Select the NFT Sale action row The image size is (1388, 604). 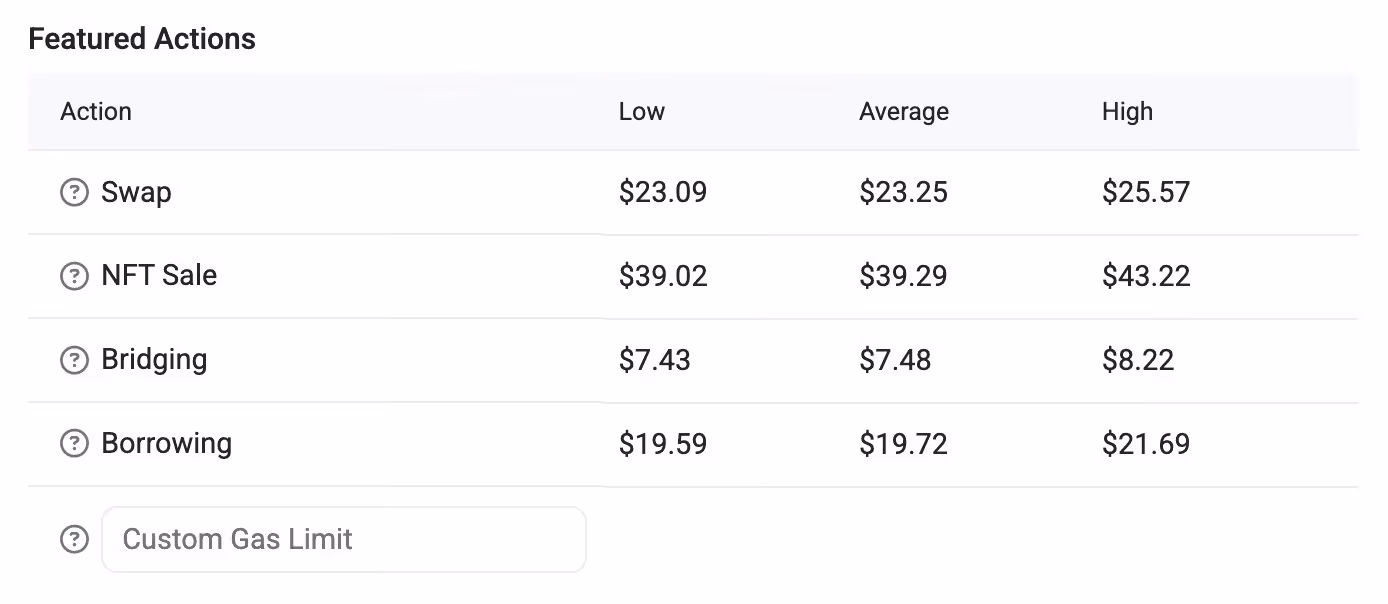(x=400, y=276)
